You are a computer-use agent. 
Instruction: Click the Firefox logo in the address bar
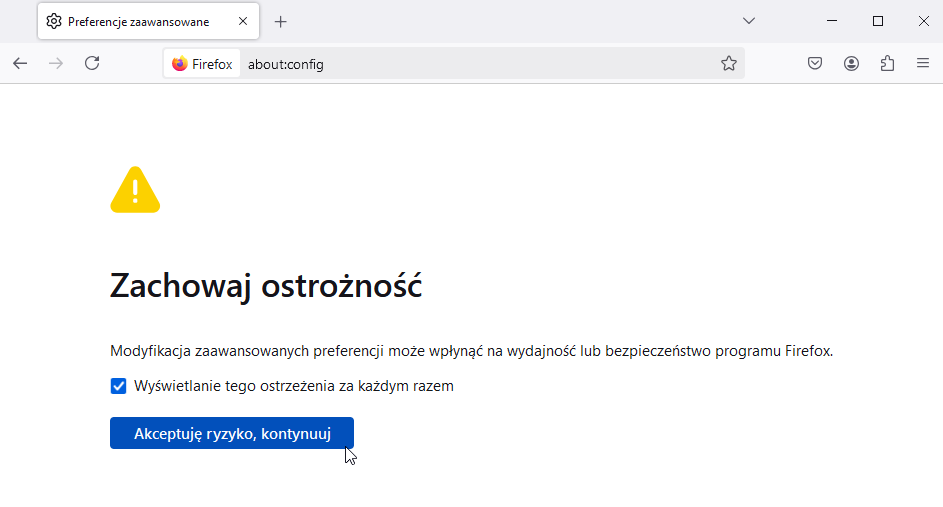[x=180, y=64]
